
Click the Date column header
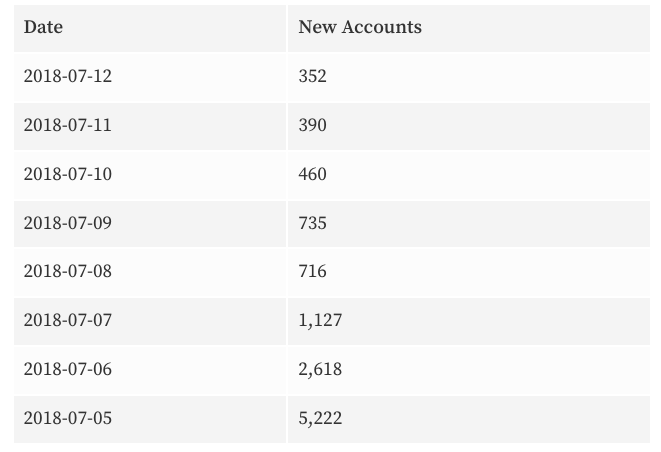click(43, 27)
